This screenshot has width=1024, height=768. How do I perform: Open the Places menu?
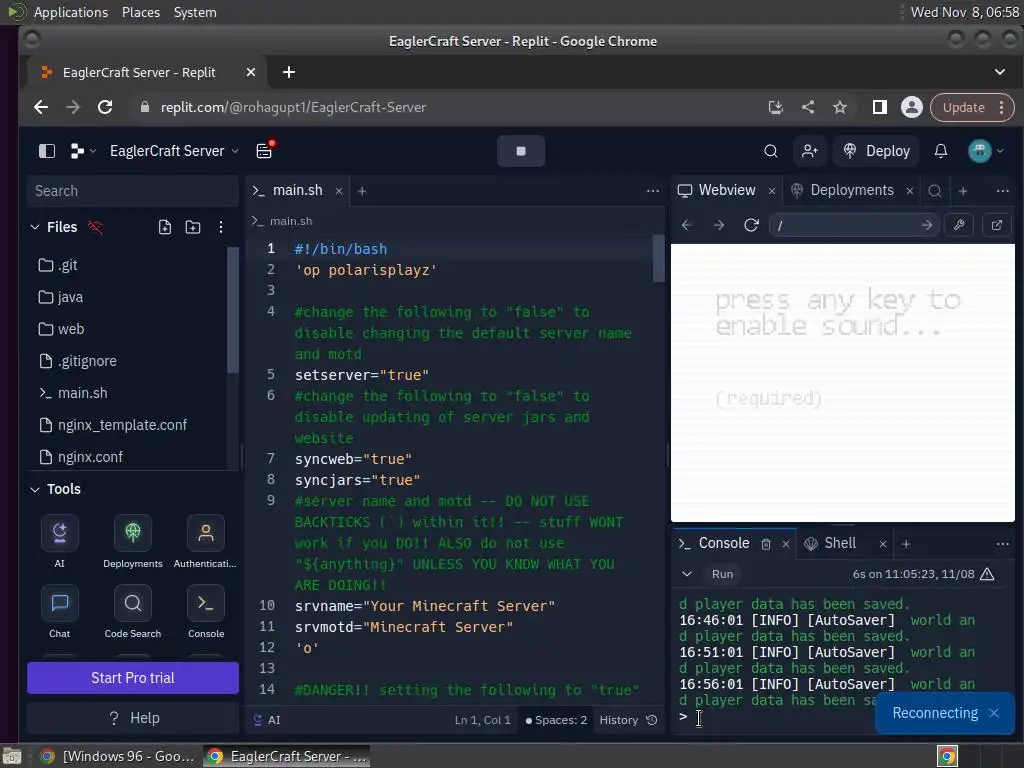pyautogui.click(x=140, y=12)
